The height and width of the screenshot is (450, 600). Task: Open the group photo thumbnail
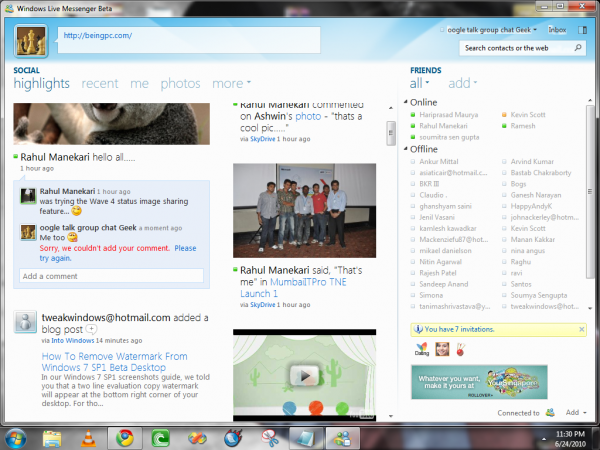[x=304, y=210]
